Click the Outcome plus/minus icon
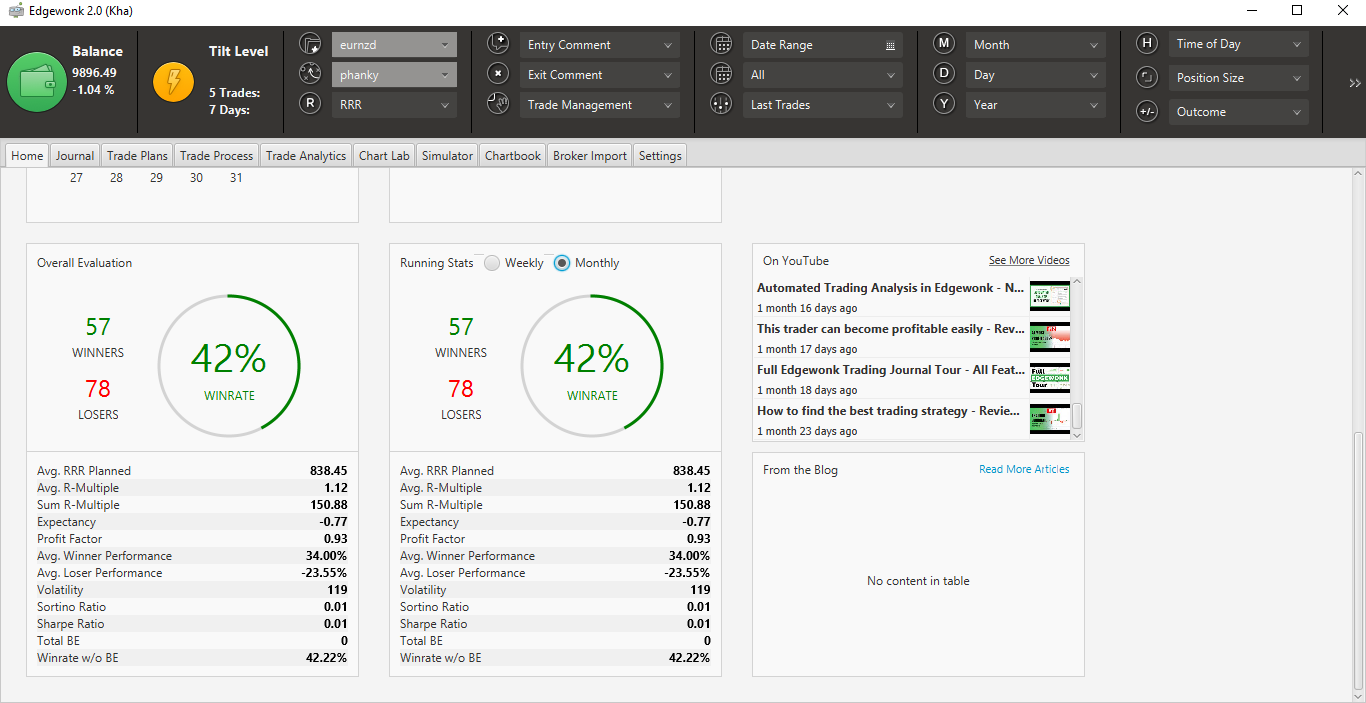The width and height of the screenshot is (1366, 703). click(1147, 112)
